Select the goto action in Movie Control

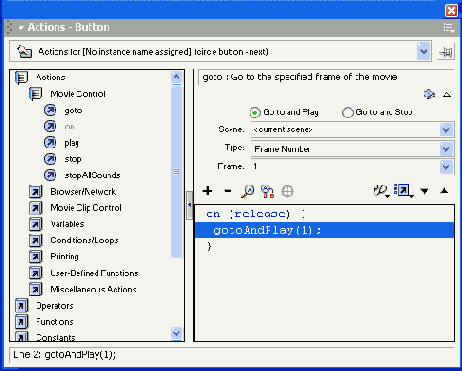pos(73,110)
